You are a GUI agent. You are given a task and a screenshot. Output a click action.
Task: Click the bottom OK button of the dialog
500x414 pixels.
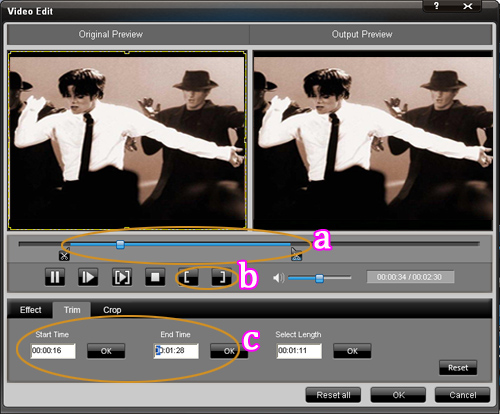point(398,395)
